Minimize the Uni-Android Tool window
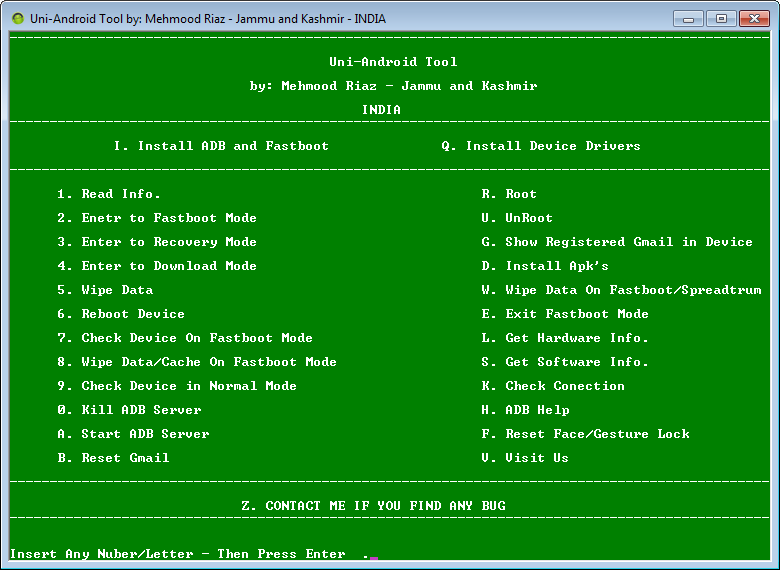The width and height of the screenshot is (780, 570). pyautogui.click(x=688, y=19)
